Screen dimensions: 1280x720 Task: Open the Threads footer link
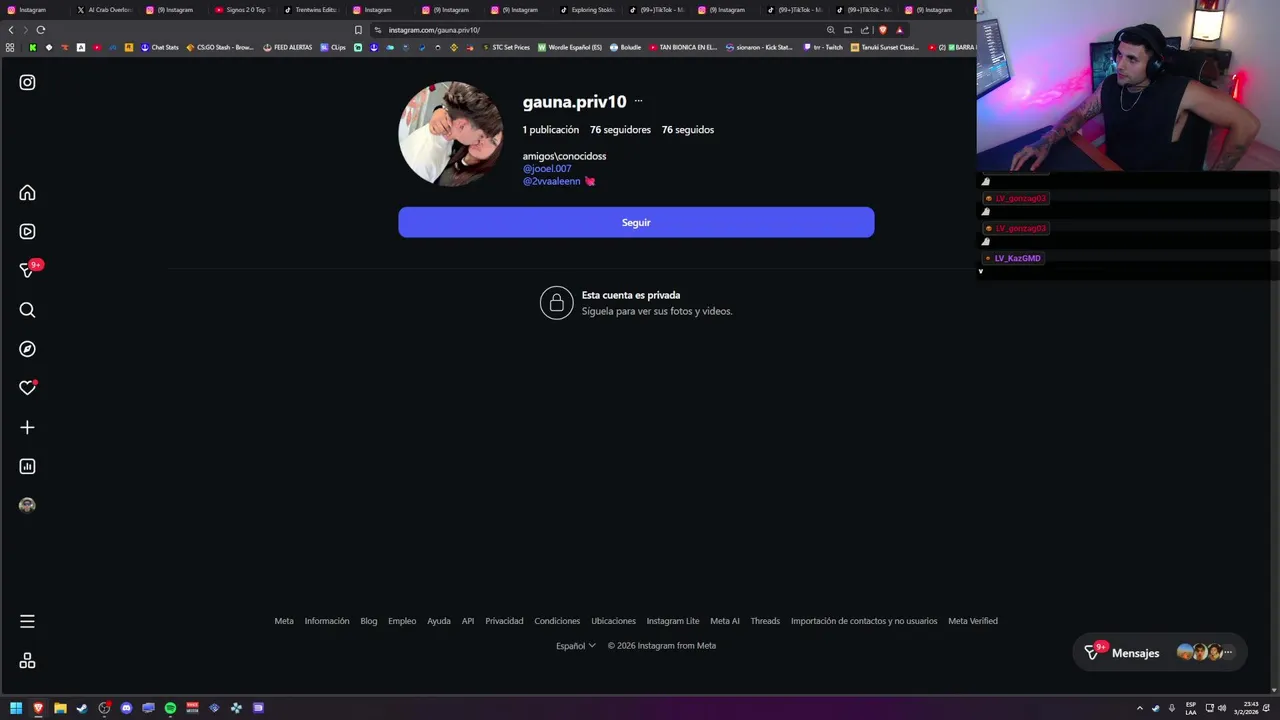coord(765,621)
